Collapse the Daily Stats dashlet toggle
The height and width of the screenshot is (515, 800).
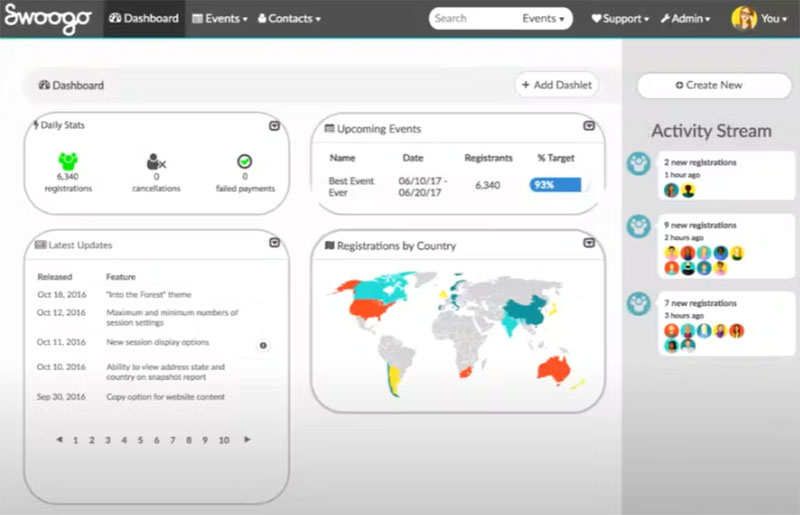click(x=274, y=126)
